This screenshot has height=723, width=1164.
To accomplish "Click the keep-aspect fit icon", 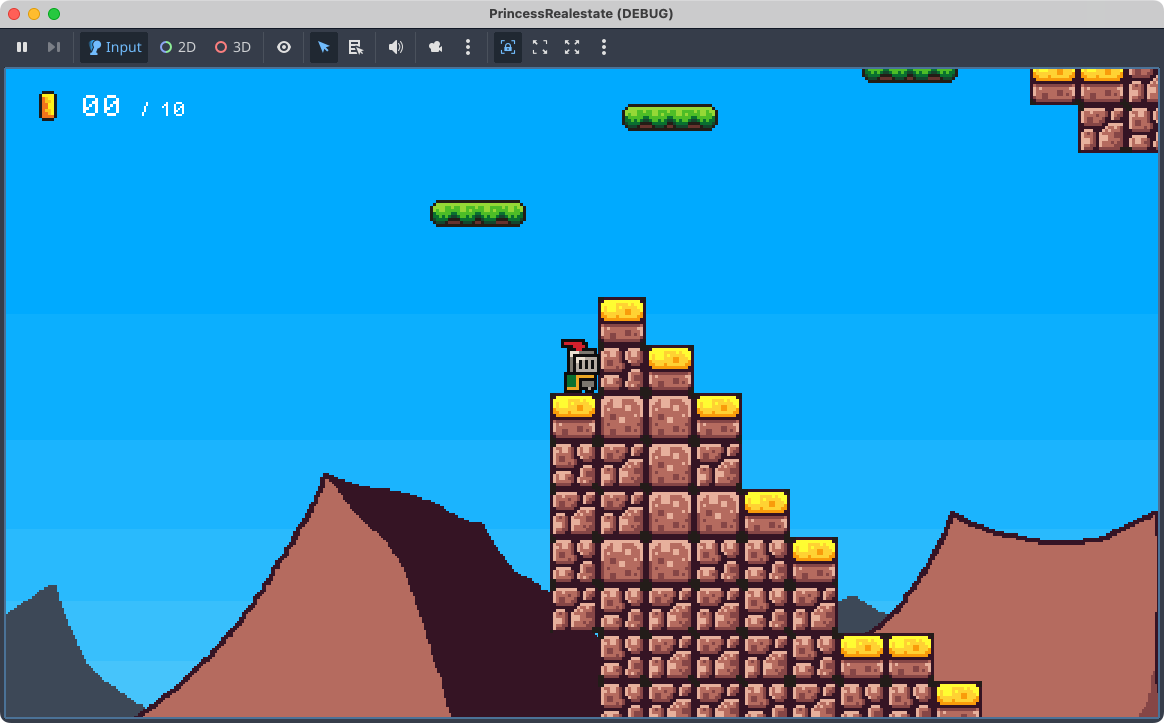I will (x=540, y=47).
